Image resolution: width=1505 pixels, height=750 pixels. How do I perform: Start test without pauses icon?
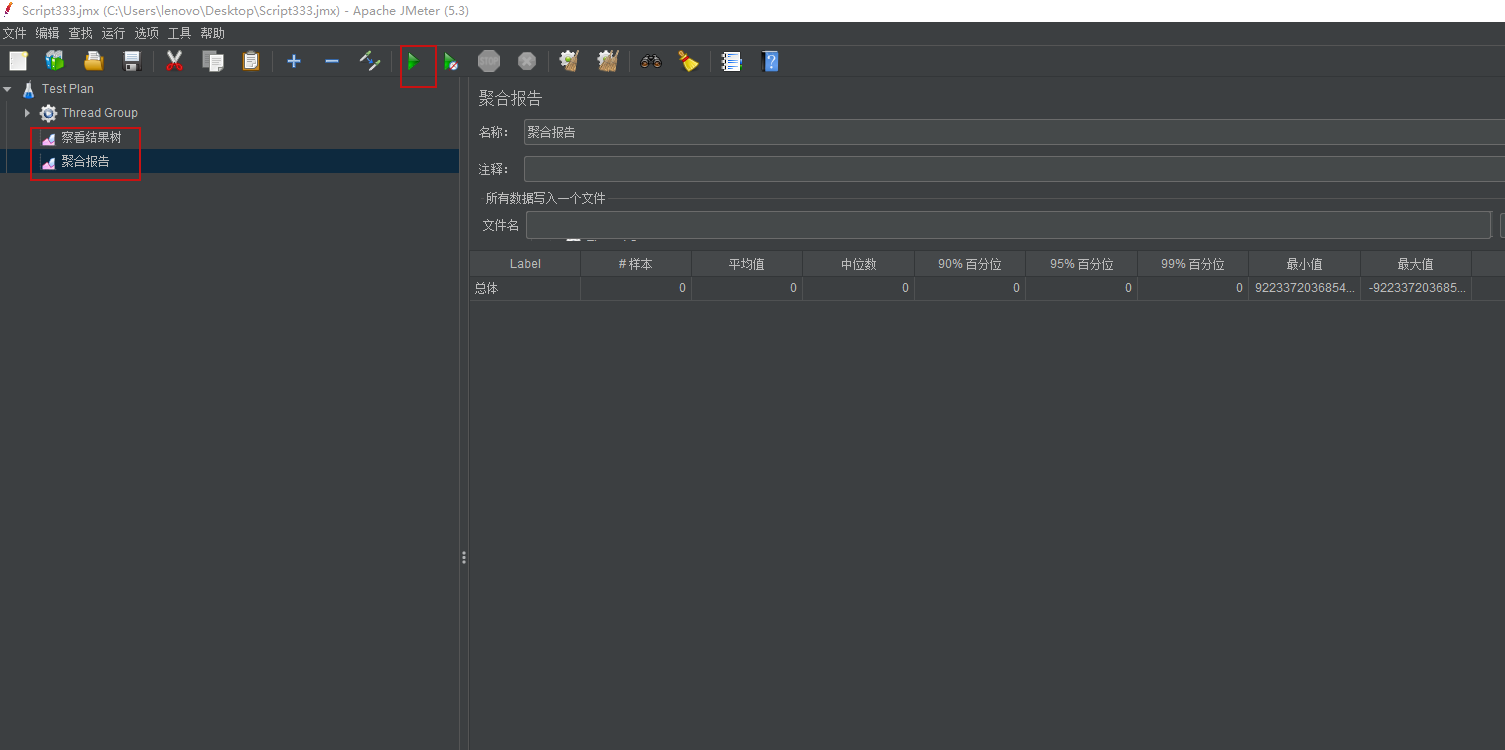(x=451, y=61)
